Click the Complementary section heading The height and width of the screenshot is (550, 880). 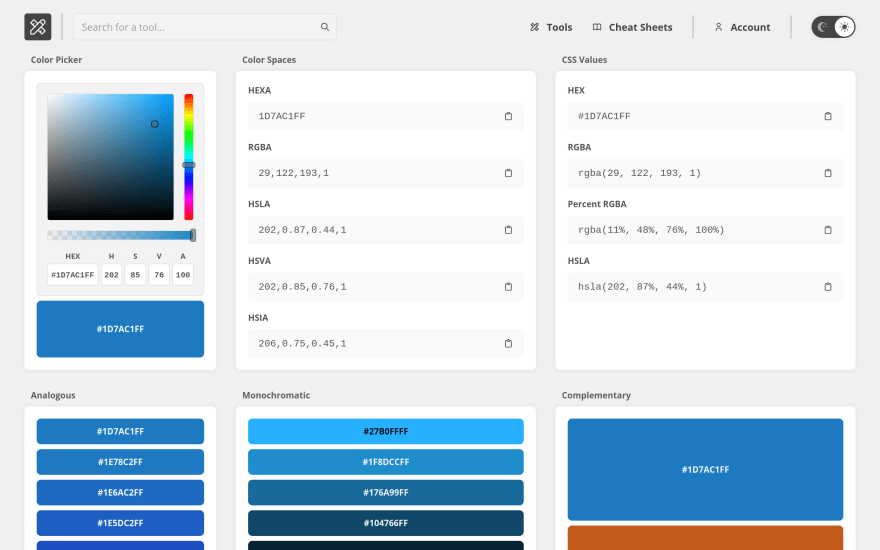(x=596, y=395)
